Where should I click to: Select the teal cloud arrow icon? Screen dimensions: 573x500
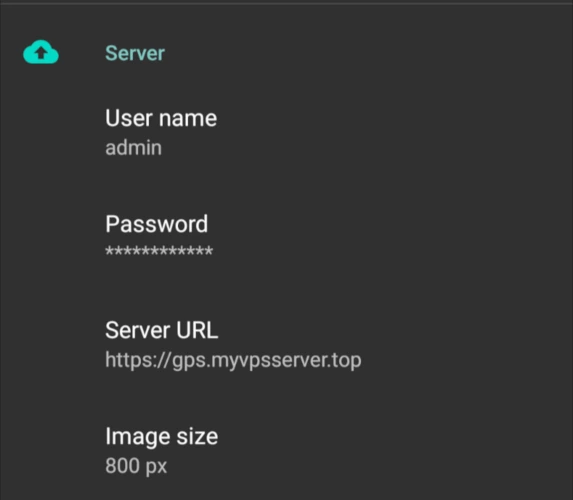(x=41, y=52)
